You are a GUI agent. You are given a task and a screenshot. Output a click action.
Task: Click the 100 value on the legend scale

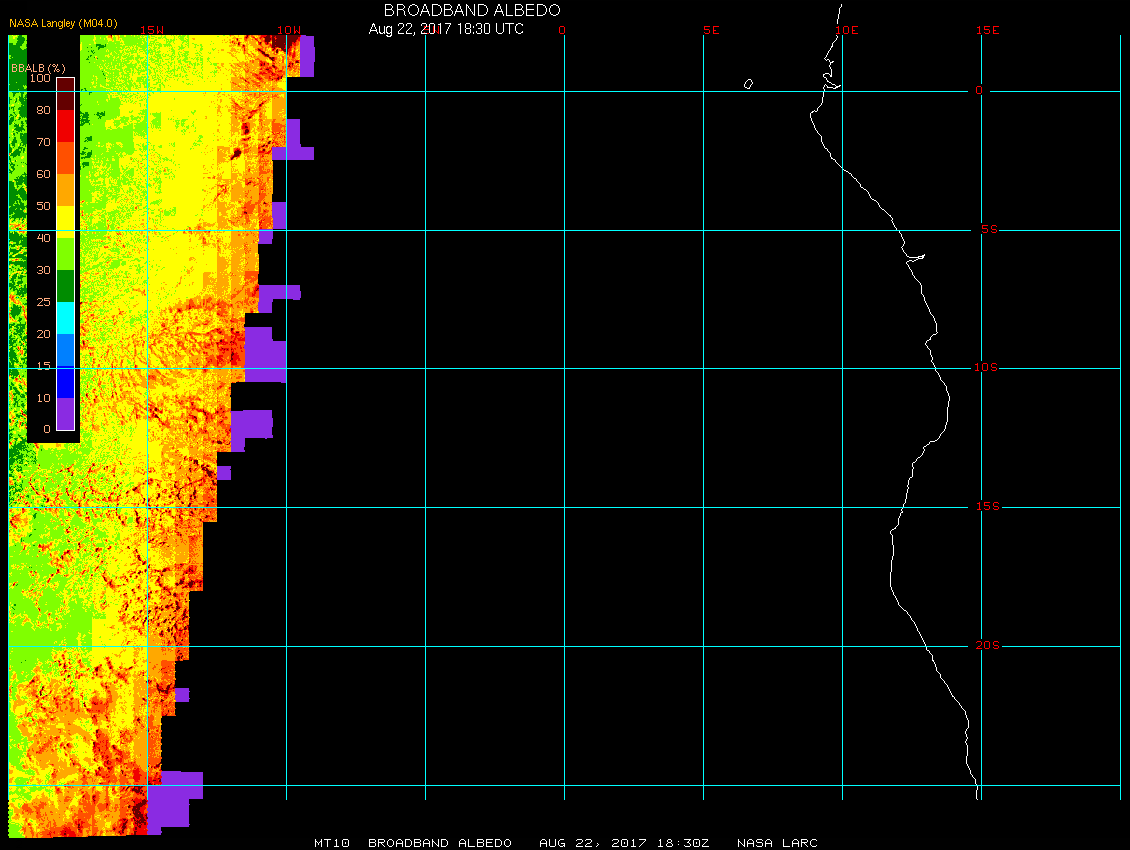click(x=40, y=78)
